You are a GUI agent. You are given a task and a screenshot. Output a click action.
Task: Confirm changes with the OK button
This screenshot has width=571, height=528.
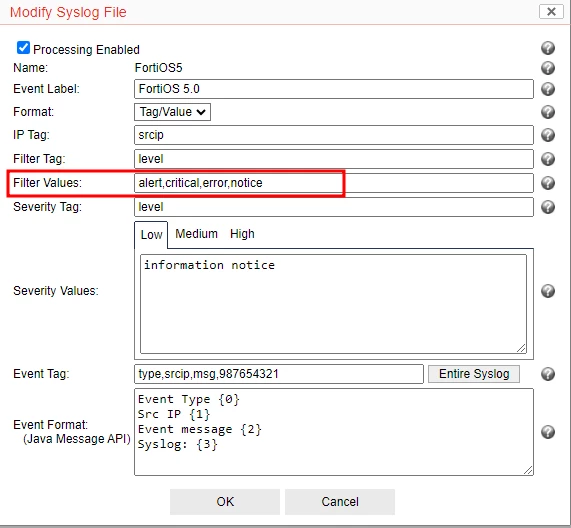point(225,502)
